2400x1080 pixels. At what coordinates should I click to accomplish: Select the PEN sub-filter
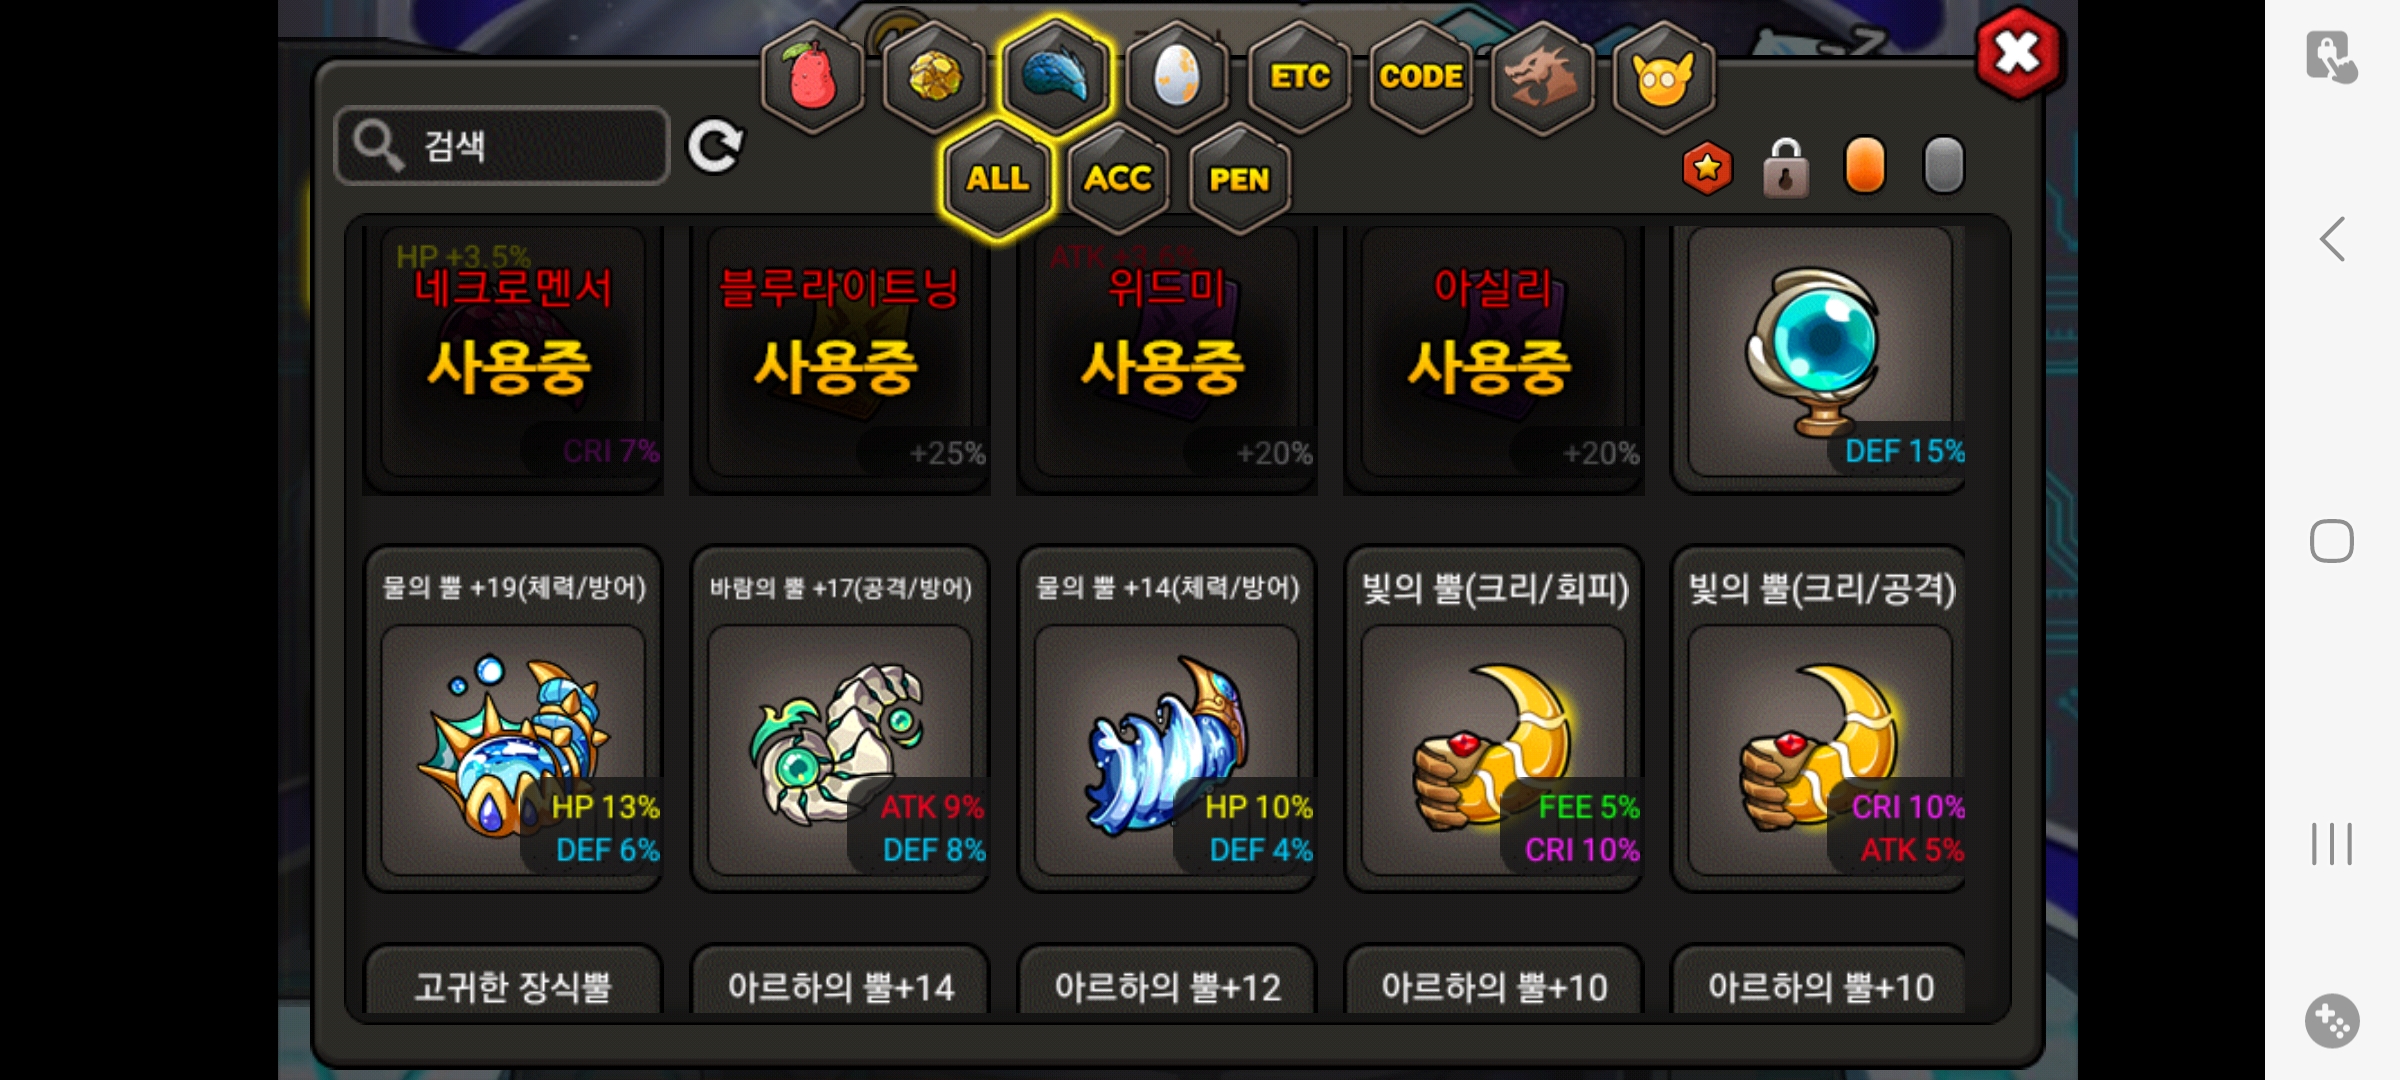(1239, 179)
